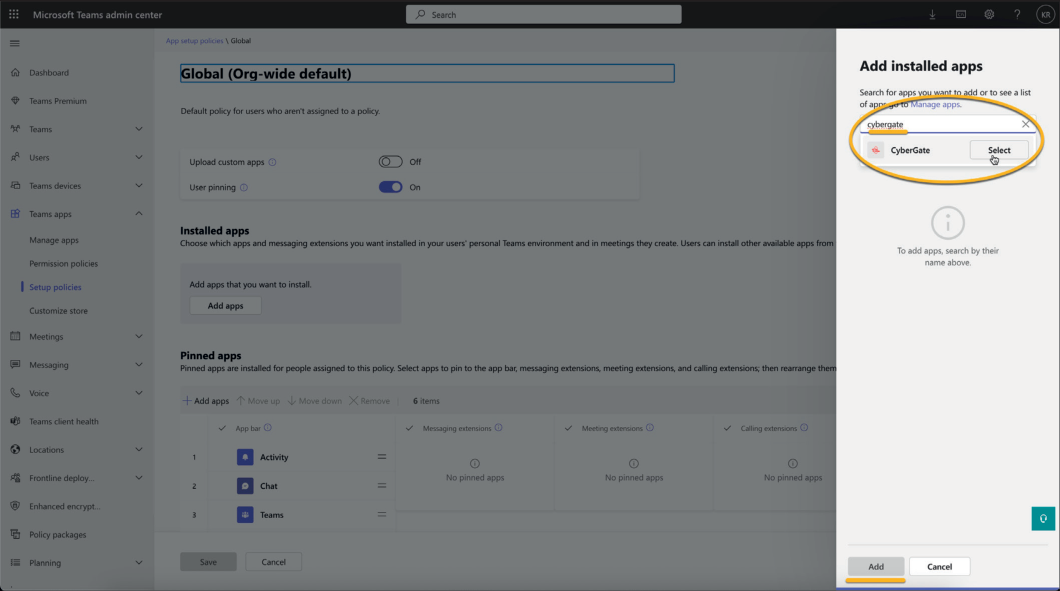Click the App bar column checkmark
The height and width of the screenshot is (591, 1060).
pyautogui.click(x=221, y=428)
